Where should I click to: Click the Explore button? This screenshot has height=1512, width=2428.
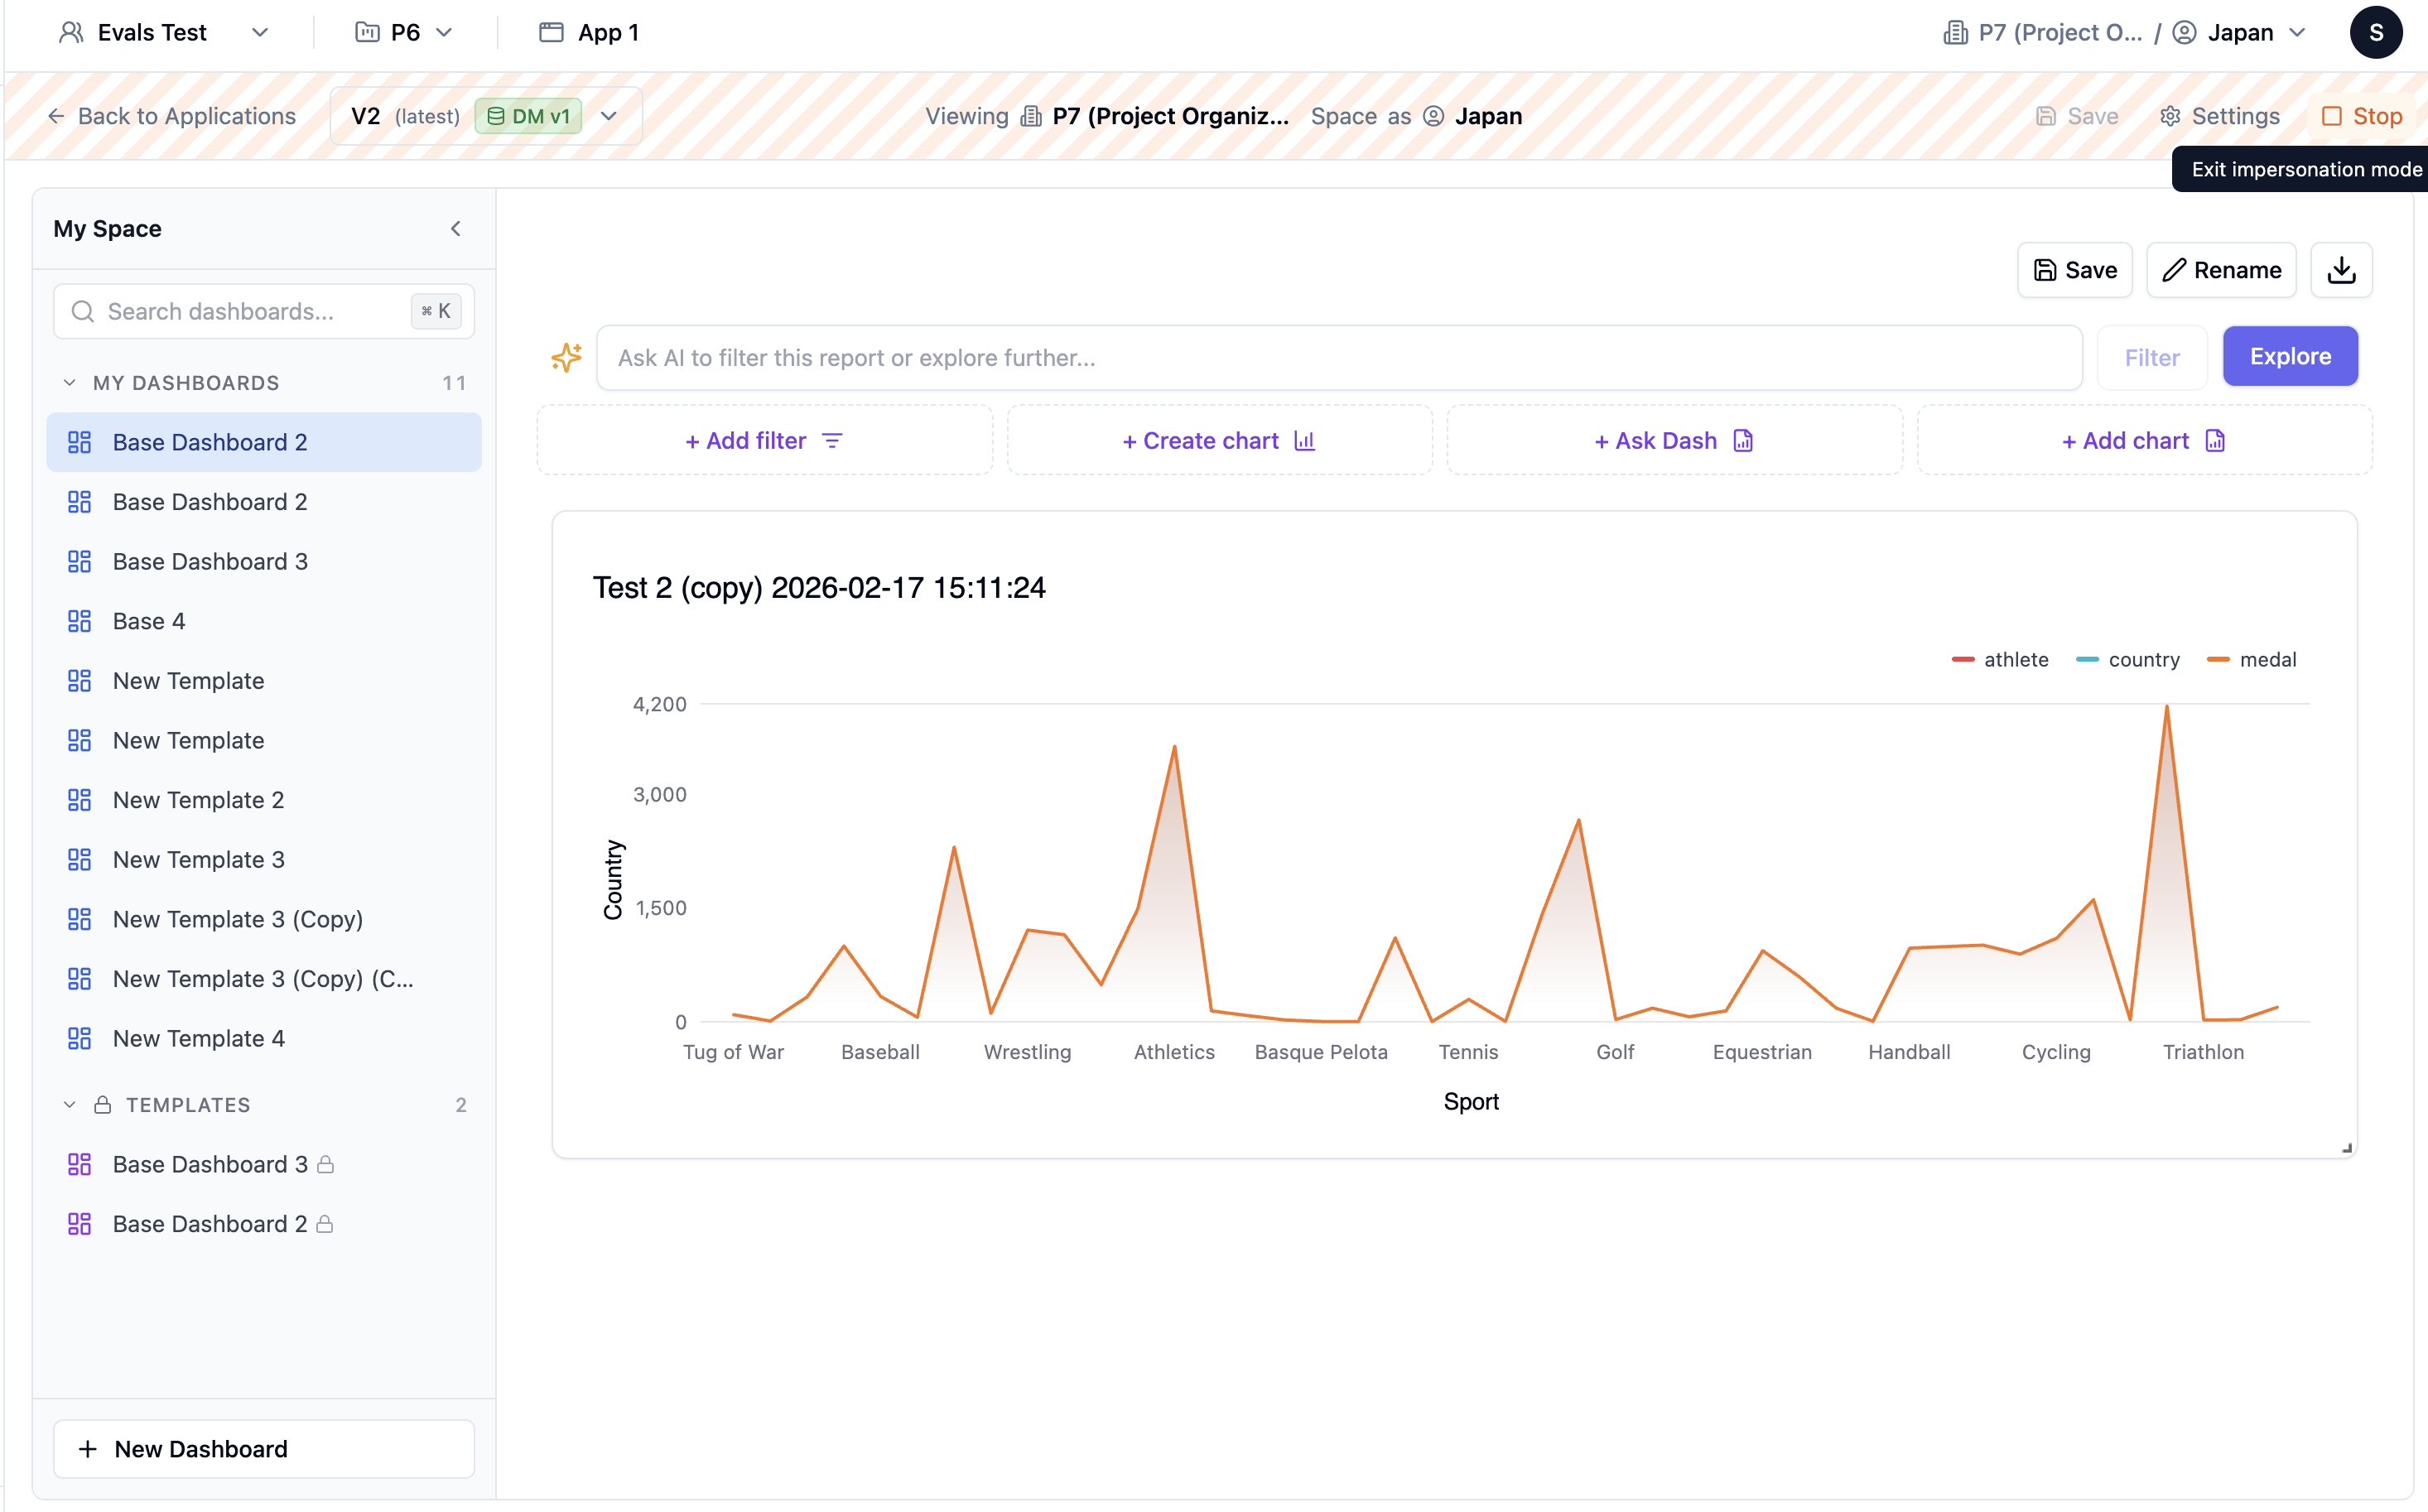click(2289, 357)
